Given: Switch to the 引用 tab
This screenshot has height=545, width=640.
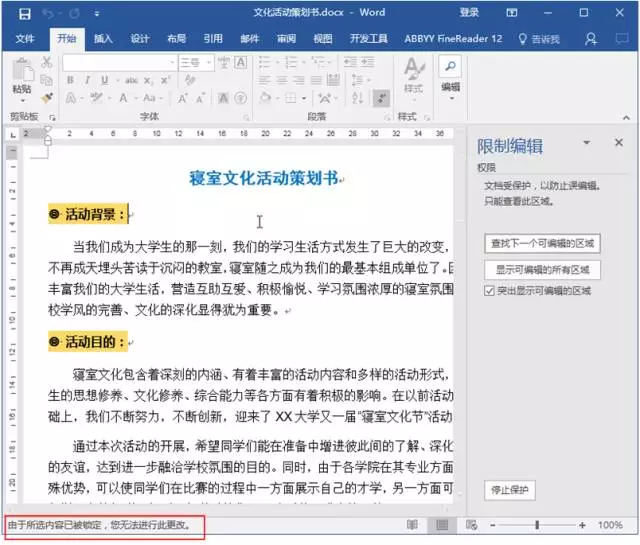Looking at the screenshot, I should pyautogui.click(x=213, y=39).
